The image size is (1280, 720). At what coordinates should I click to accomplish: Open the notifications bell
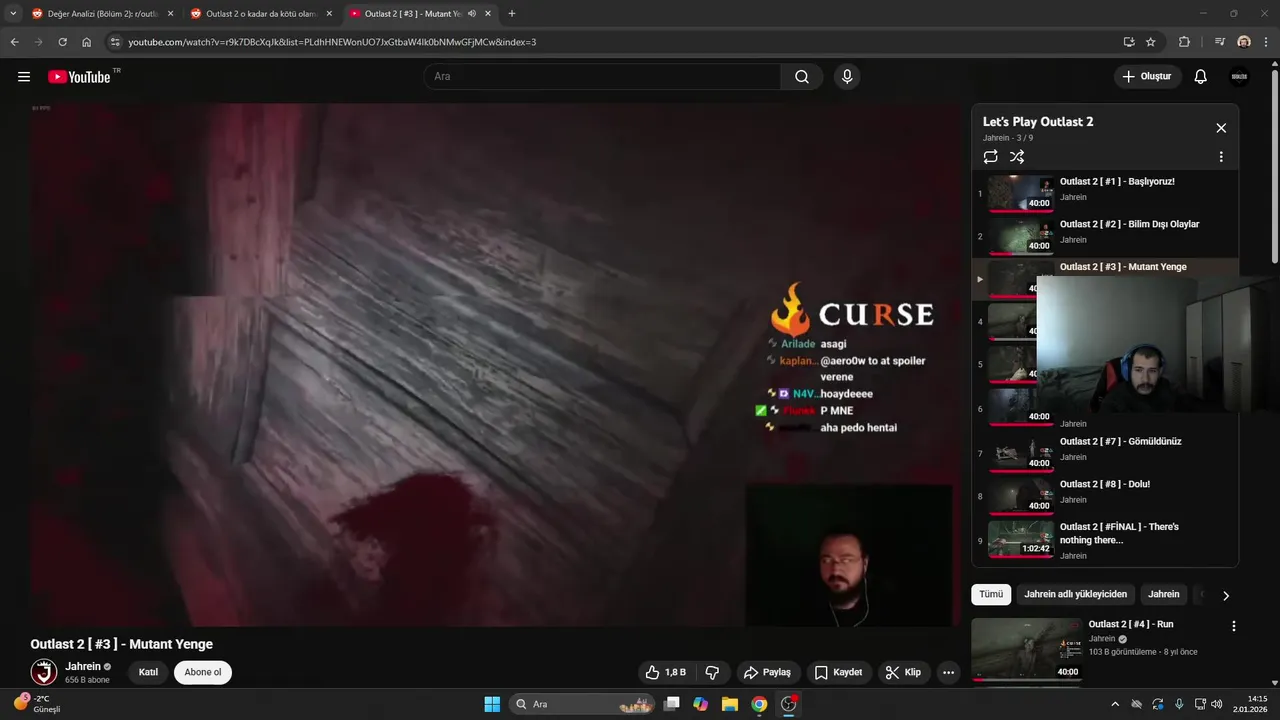point(1201,77)
